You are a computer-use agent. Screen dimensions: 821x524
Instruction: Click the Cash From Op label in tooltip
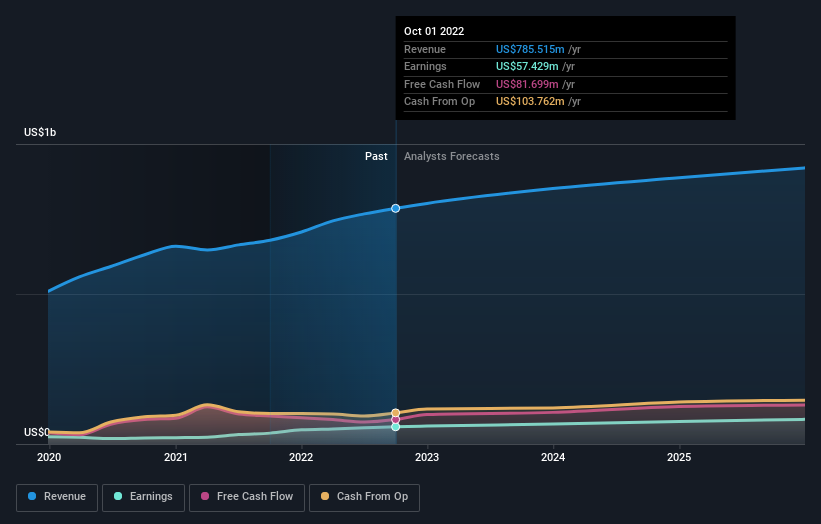pos(439,102)
